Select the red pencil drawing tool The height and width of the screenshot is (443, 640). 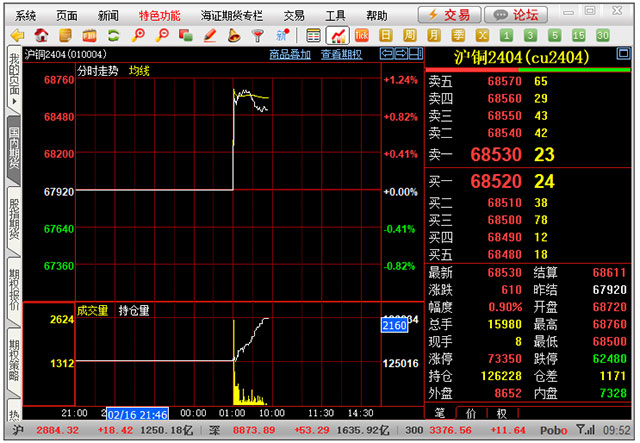pos(210,36)
